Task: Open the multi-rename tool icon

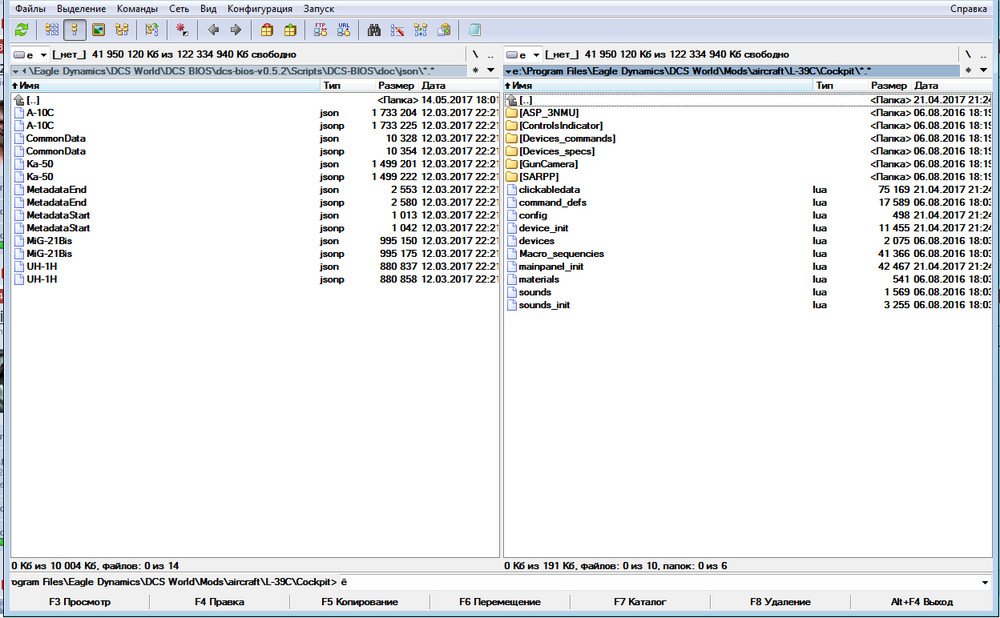Action: point(397,29)
